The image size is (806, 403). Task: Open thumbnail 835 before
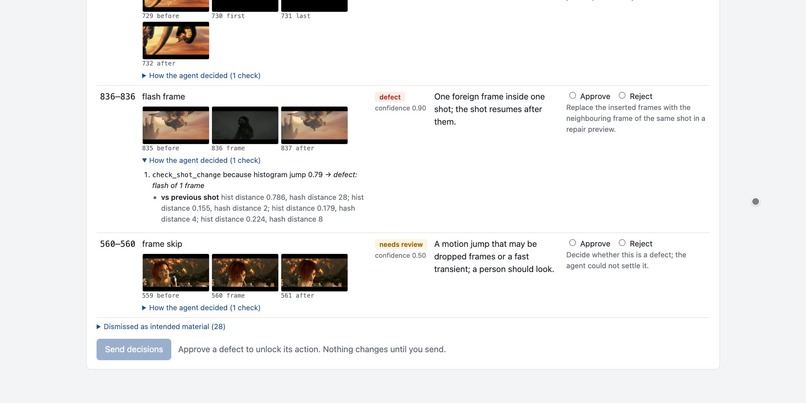coord(176,125)
